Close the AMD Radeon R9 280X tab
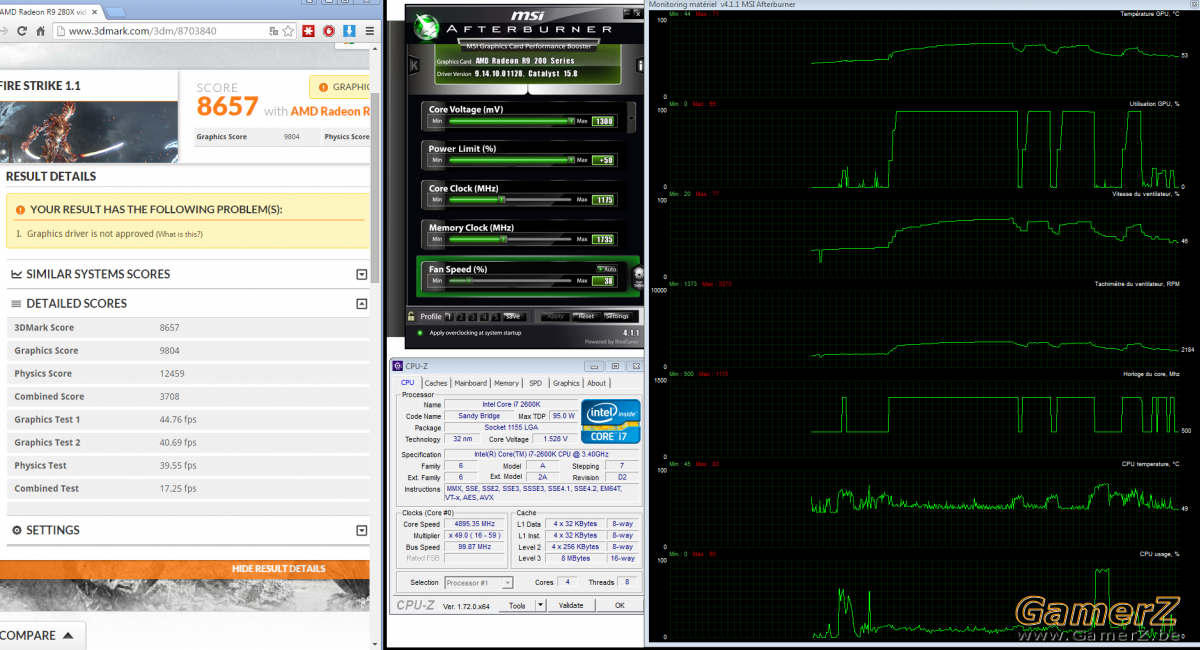This screenshot has height=650, width=1200. (94, 12)
